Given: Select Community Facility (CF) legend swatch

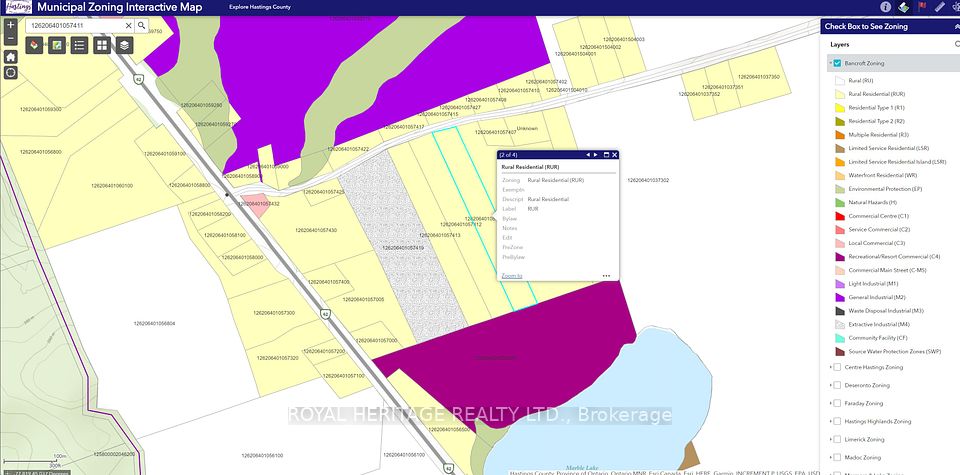Looking at the screenshot, I should click(x=840, y=338).
